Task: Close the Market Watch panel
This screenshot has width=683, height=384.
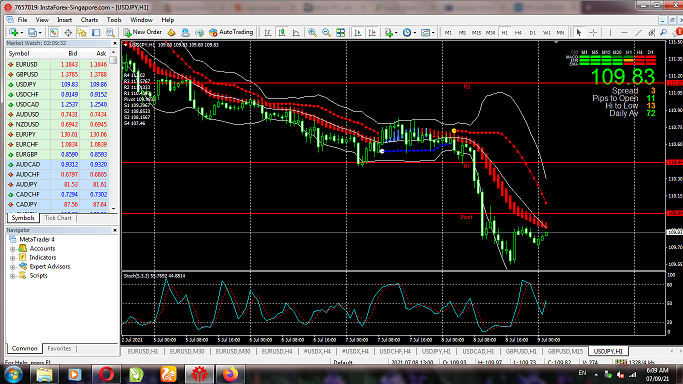Action: pyautogui.click(x=115, y=43)
